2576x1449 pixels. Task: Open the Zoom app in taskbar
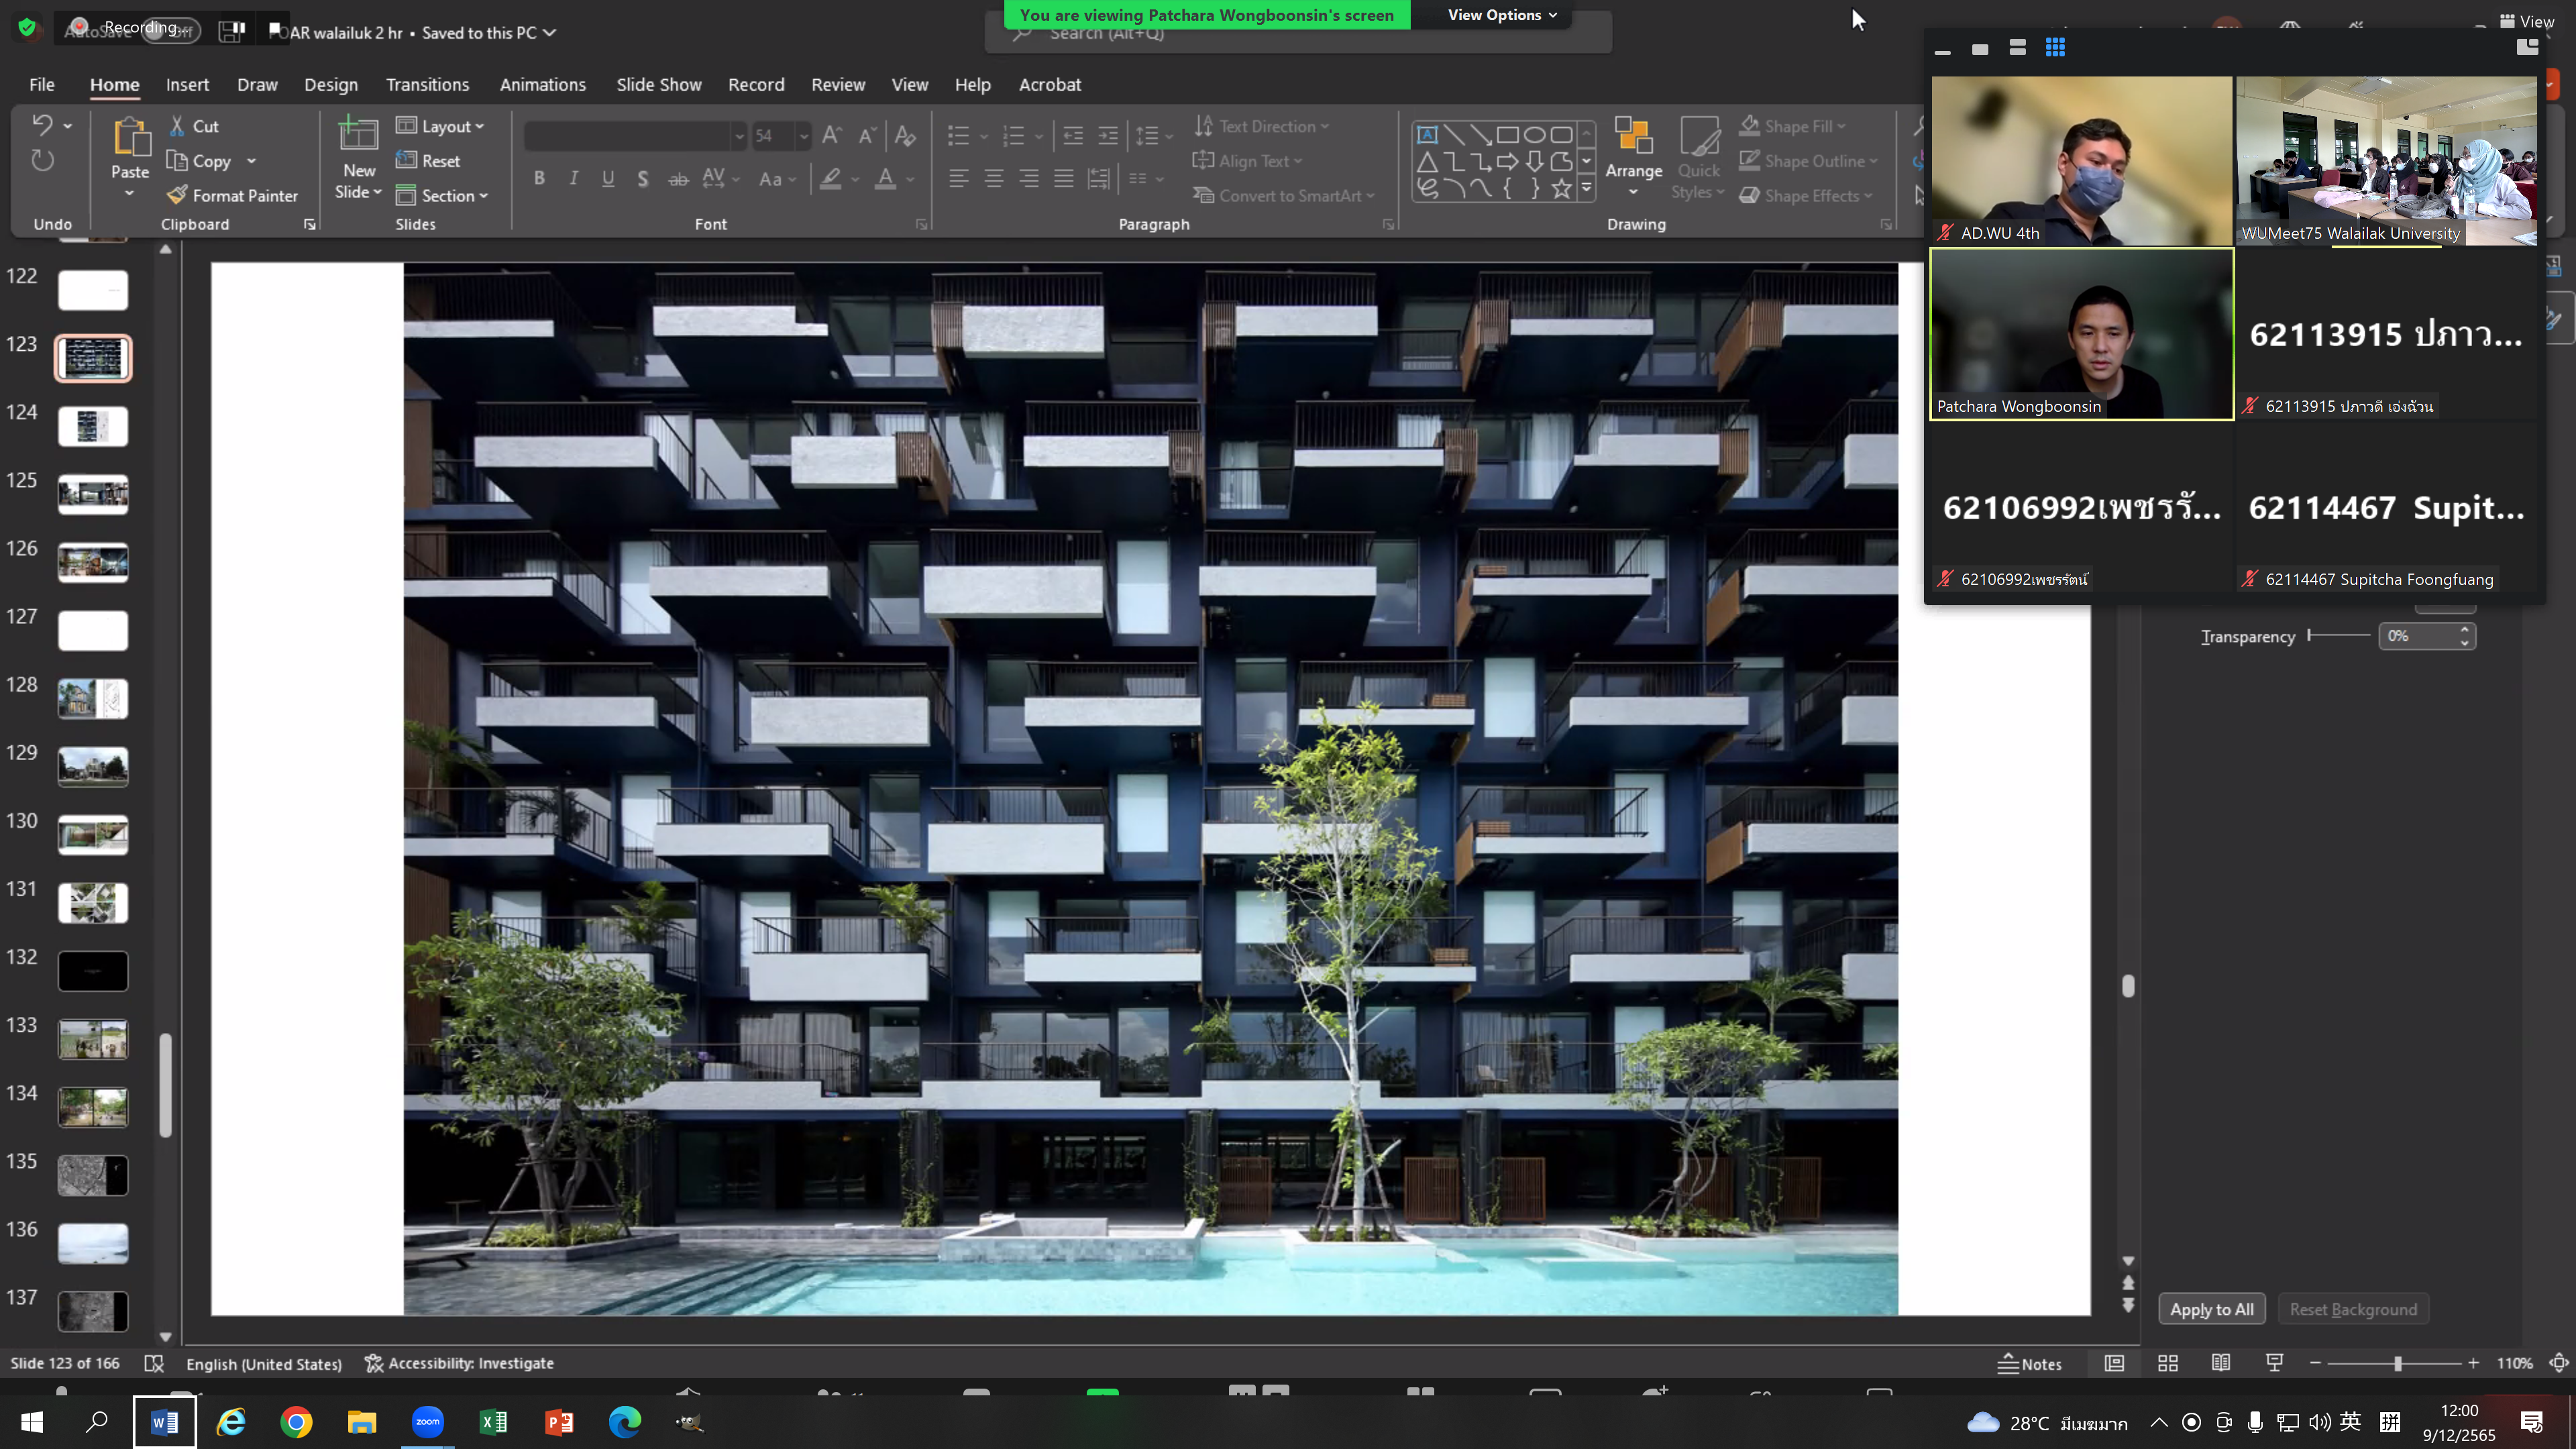[x=428, y=1421]
